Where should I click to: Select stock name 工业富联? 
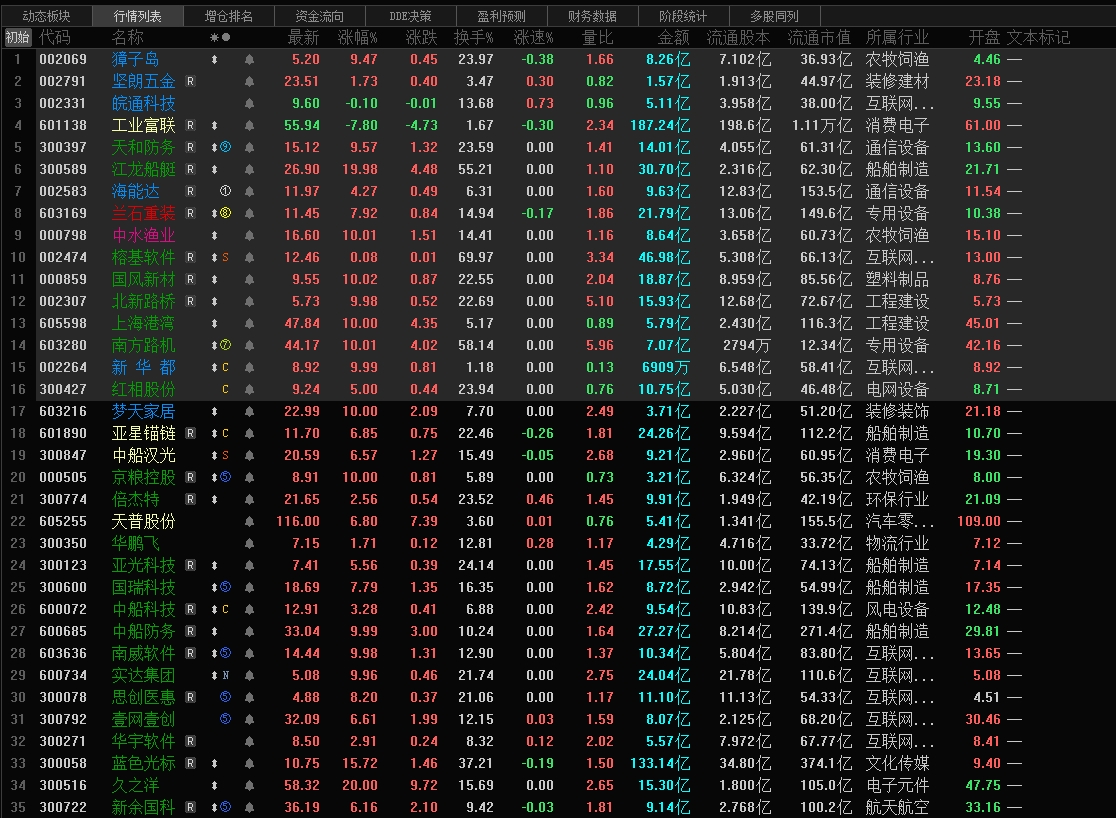[143, 125]
